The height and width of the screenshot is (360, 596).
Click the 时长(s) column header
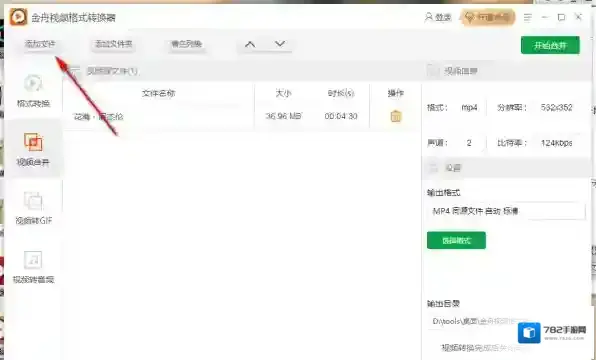(x=341, y=93)
